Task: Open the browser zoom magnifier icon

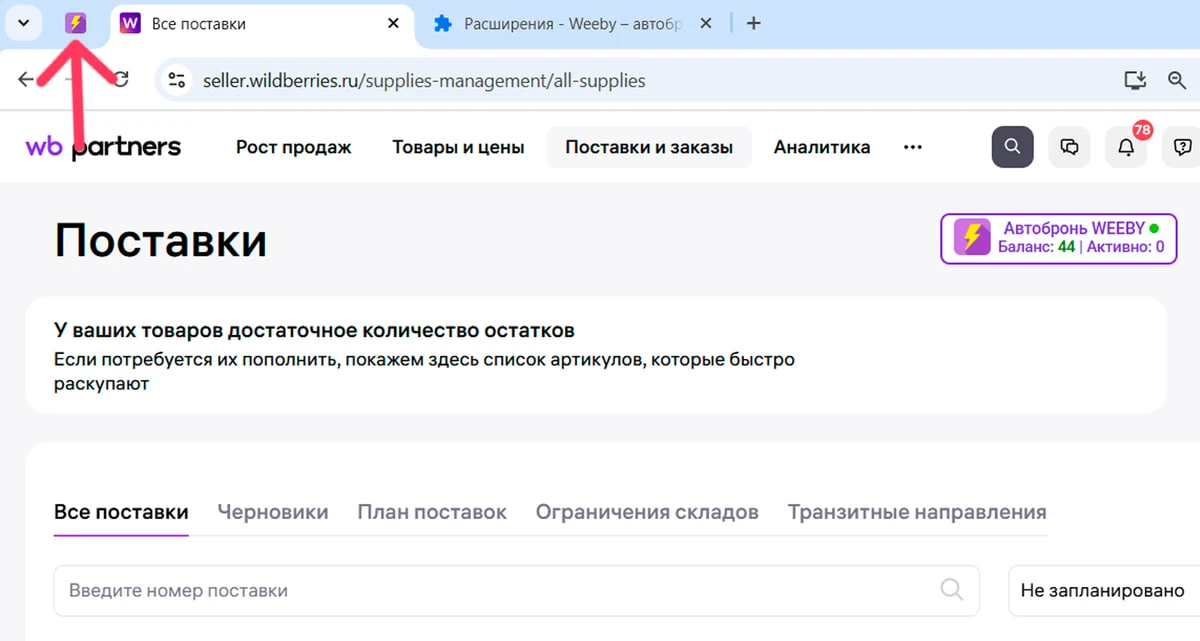Action: click(x=1178, y=80)
